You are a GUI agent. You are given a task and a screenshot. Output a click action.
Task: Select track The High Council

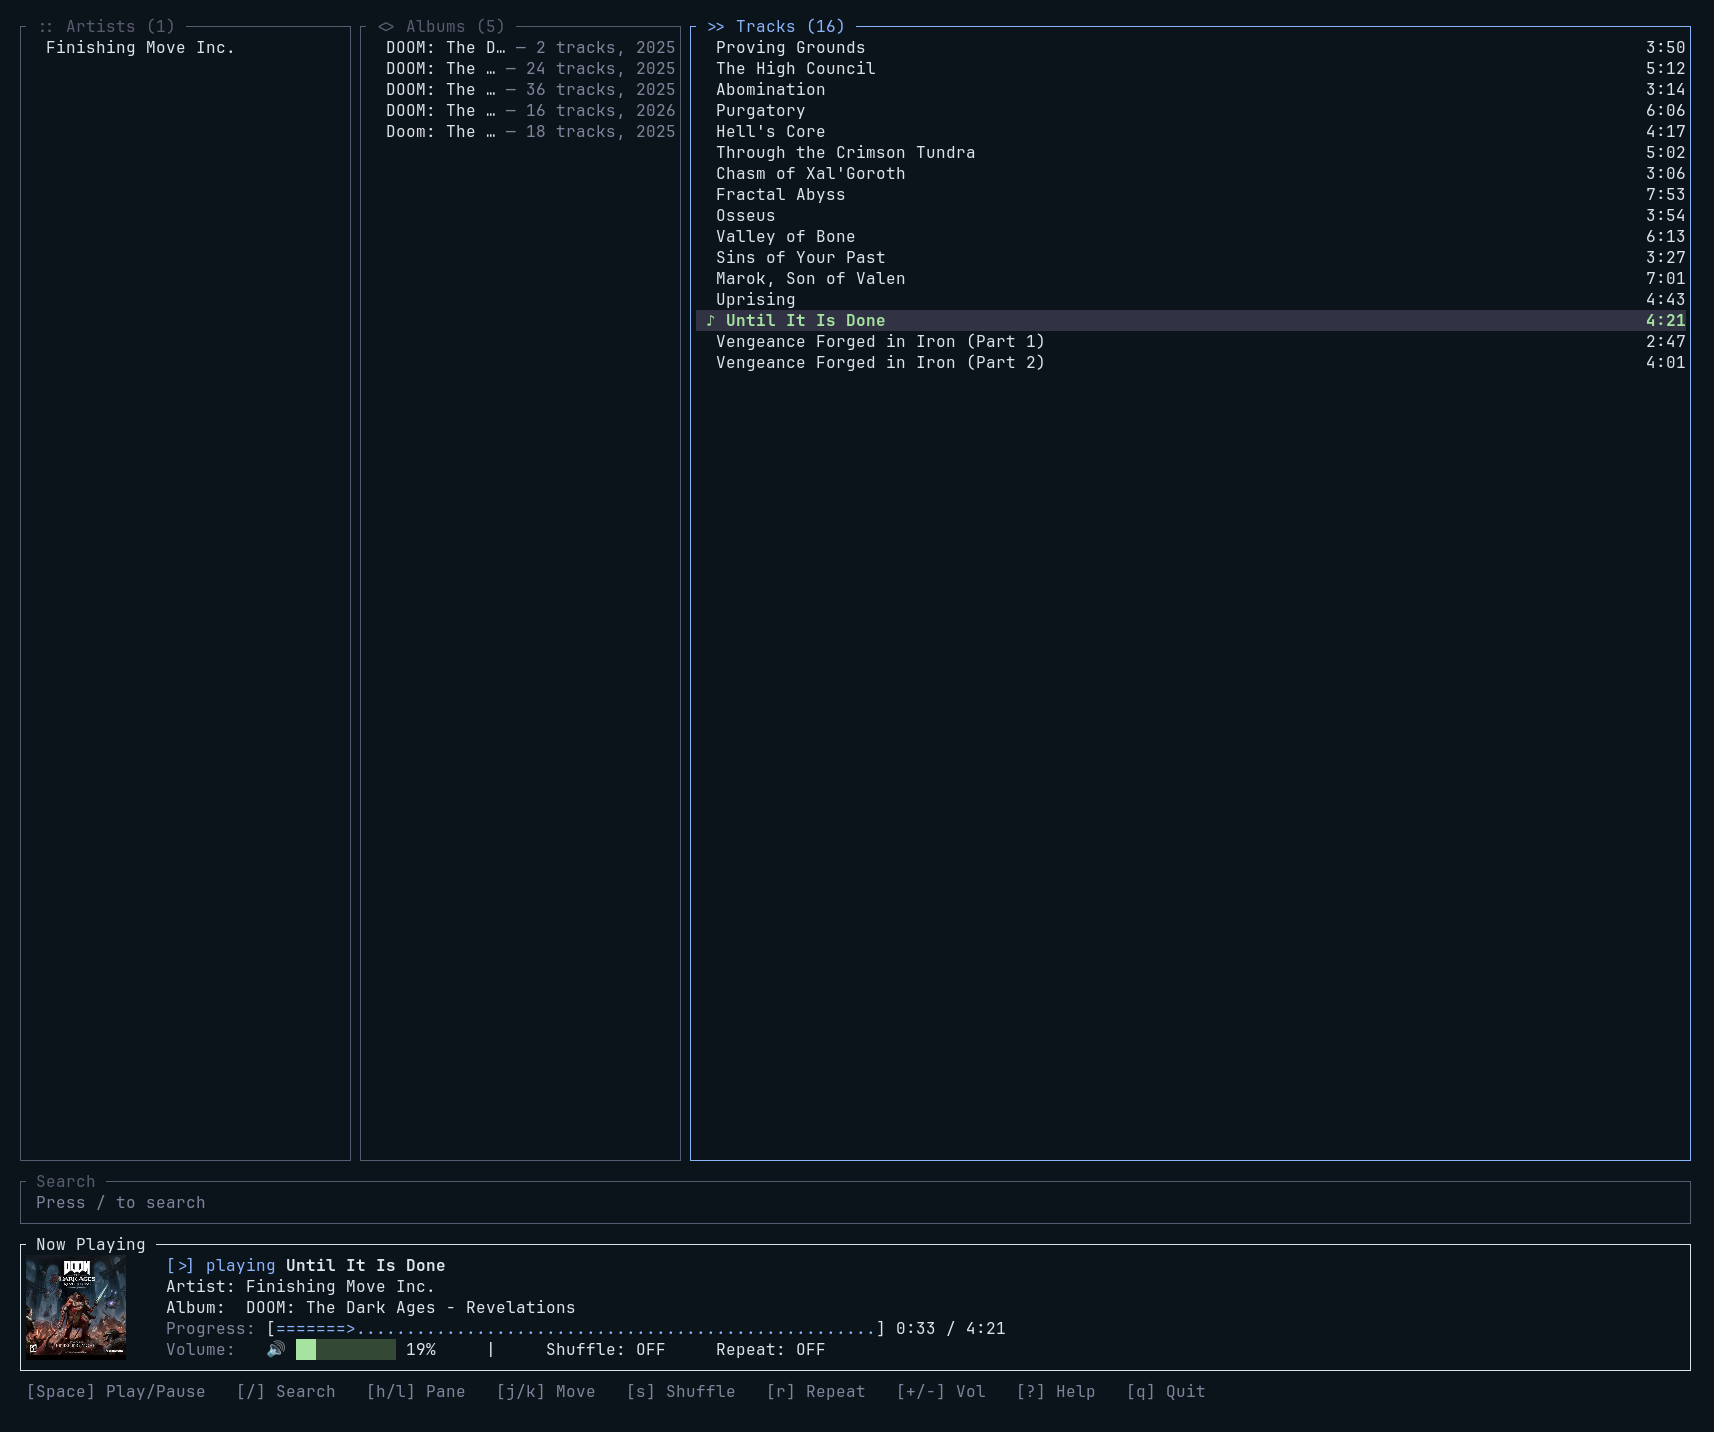point(1191,69)
